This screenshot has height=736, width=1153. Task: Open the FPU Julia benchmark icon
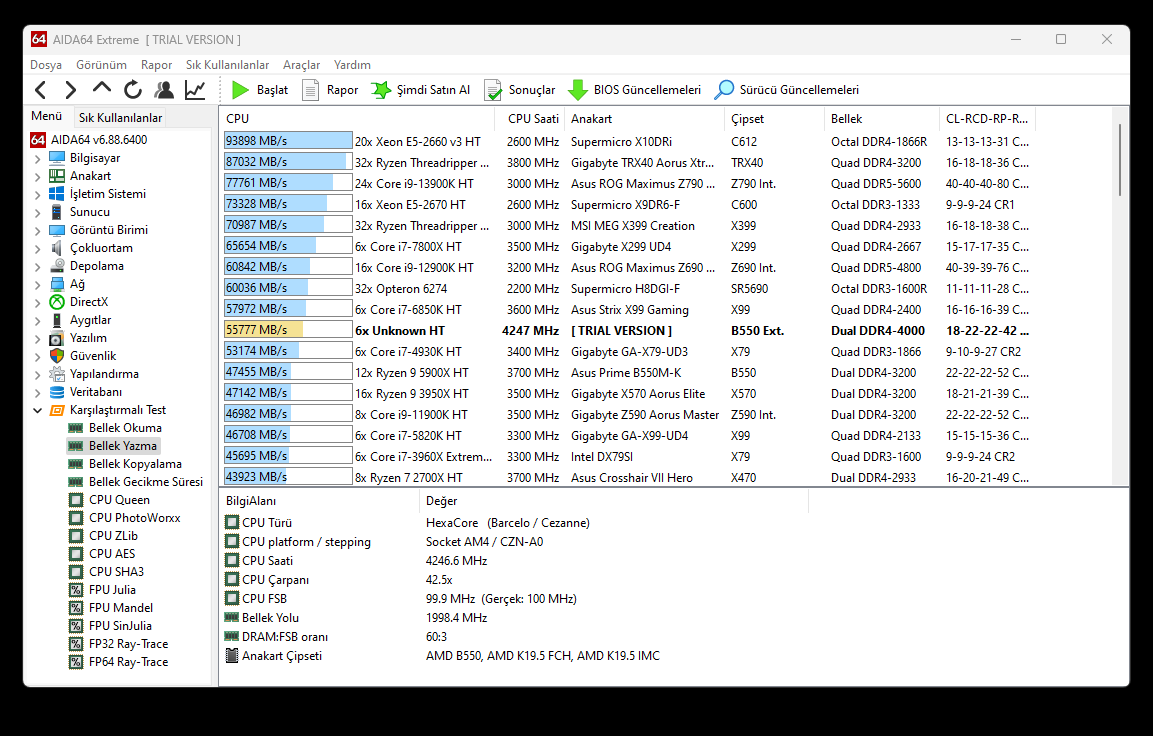click(76, 590)
